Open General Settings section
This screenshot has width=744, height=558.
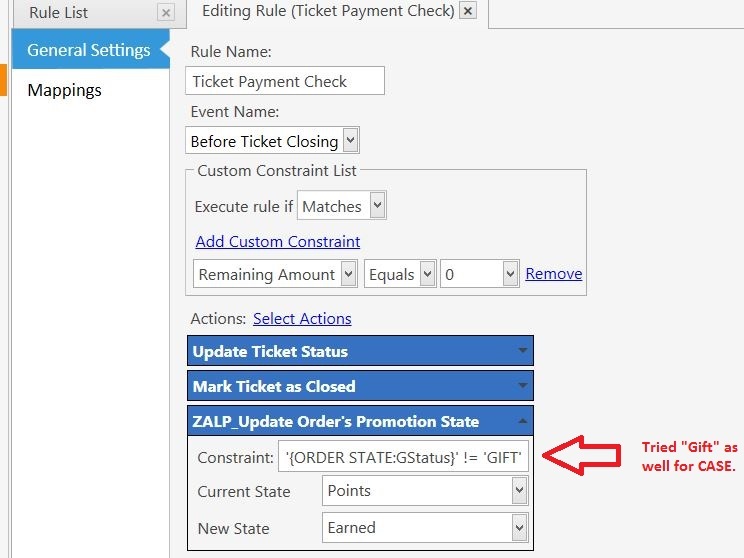[x=88, y=50]
